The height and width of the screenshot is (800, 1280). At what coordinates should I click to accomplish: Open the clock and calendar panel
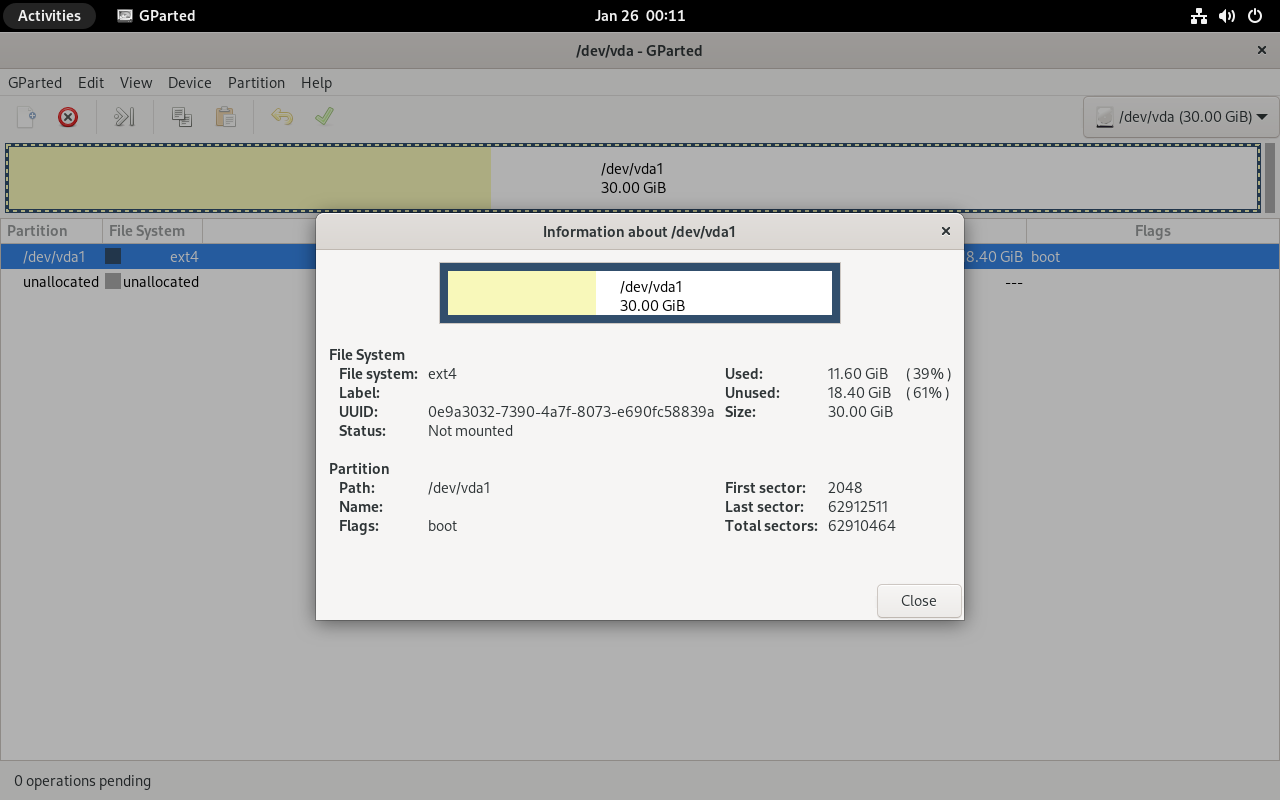[640, 16]
